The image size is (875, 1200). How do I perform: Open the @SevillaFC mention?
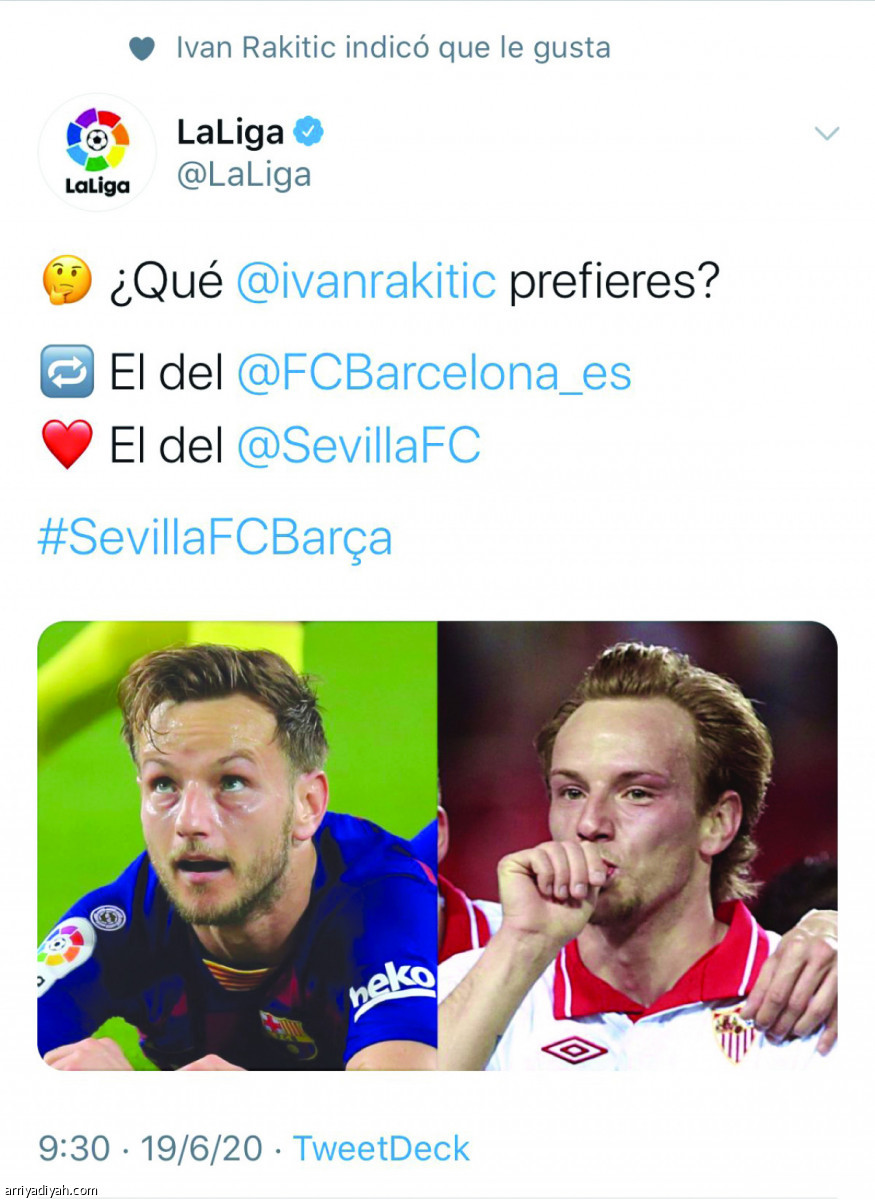tap(359, 446)
